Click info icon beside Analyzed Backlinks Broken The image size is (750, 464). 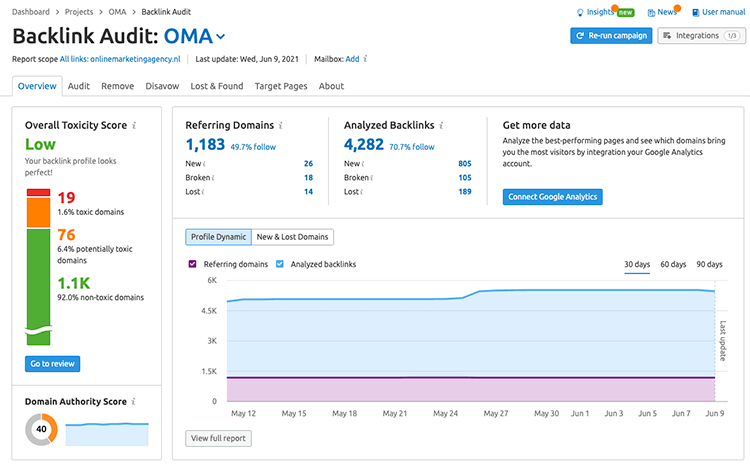click(x=372, y=178)
